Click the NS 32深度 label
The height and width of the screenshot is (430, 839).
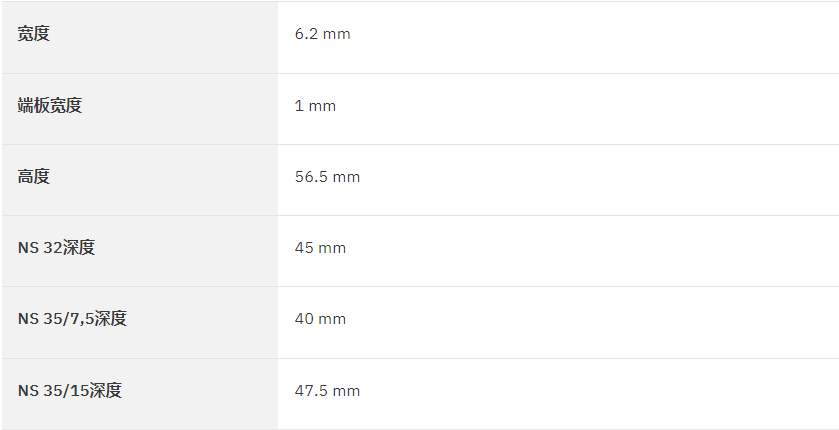(x=56, y=248)
